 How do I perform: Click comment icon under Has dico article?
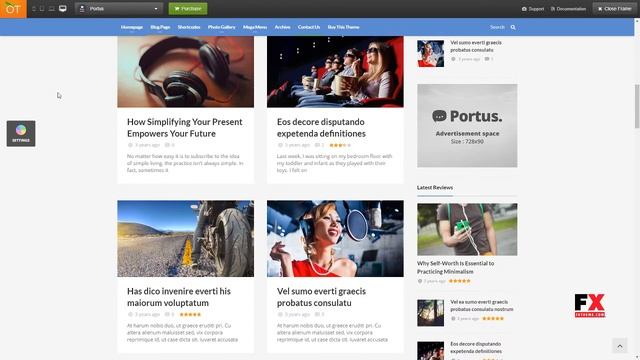coord(167,314)
